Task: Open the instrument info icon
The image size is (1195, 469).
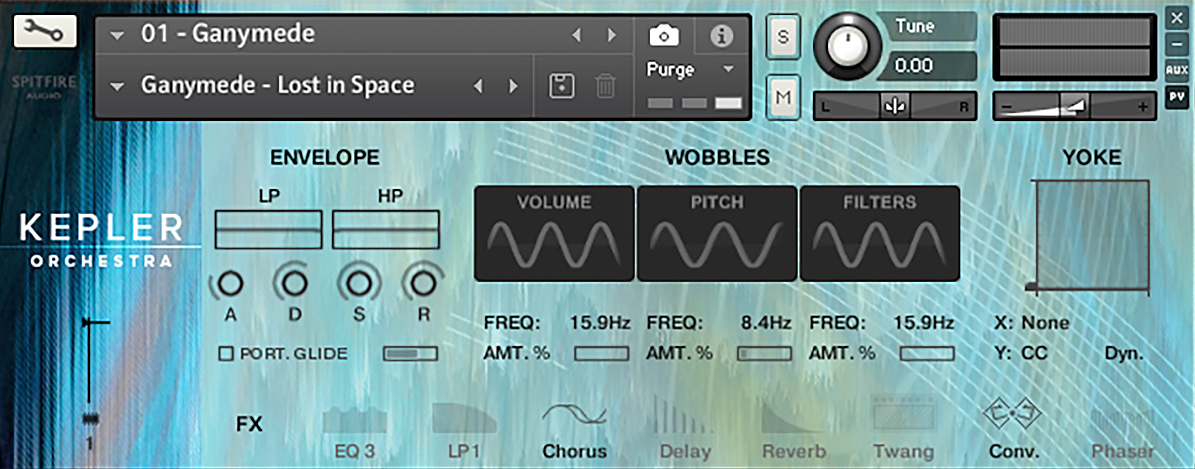Action: tap(721, 36)
